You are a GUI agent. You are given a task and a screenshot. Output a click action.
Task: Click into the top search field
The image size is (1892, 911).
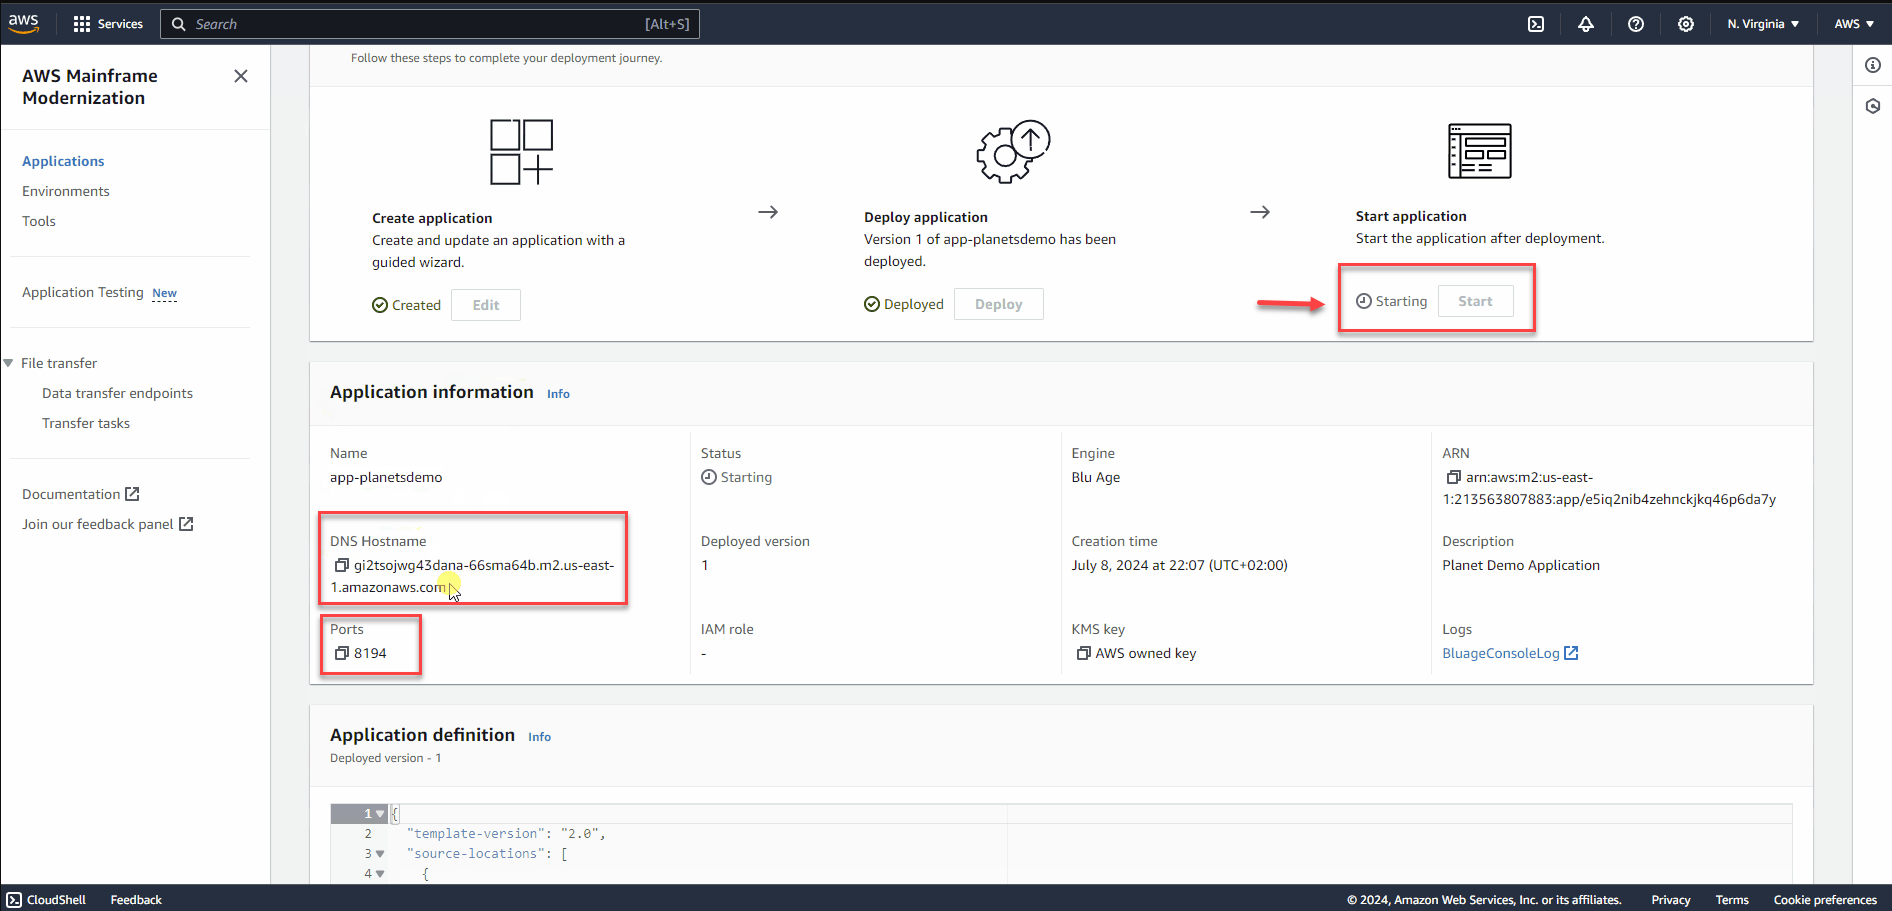430,24
